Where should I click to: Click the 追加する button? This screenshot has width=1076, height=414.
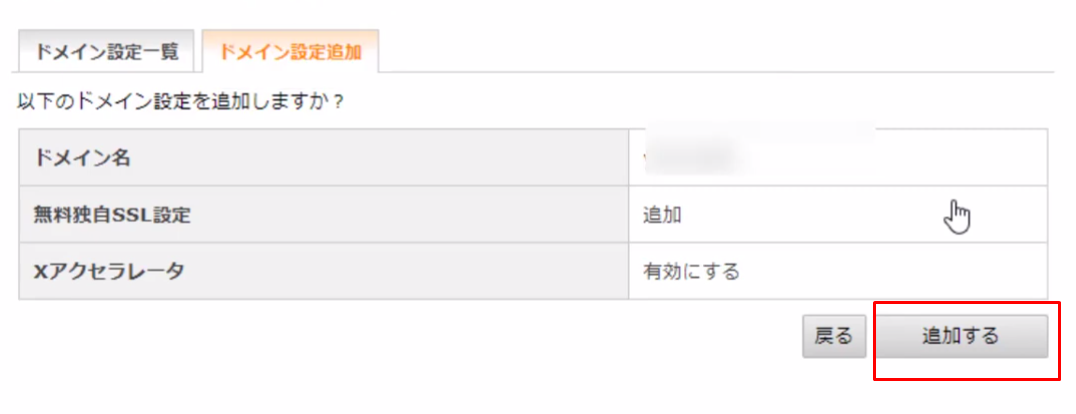[x=960, y=336]
